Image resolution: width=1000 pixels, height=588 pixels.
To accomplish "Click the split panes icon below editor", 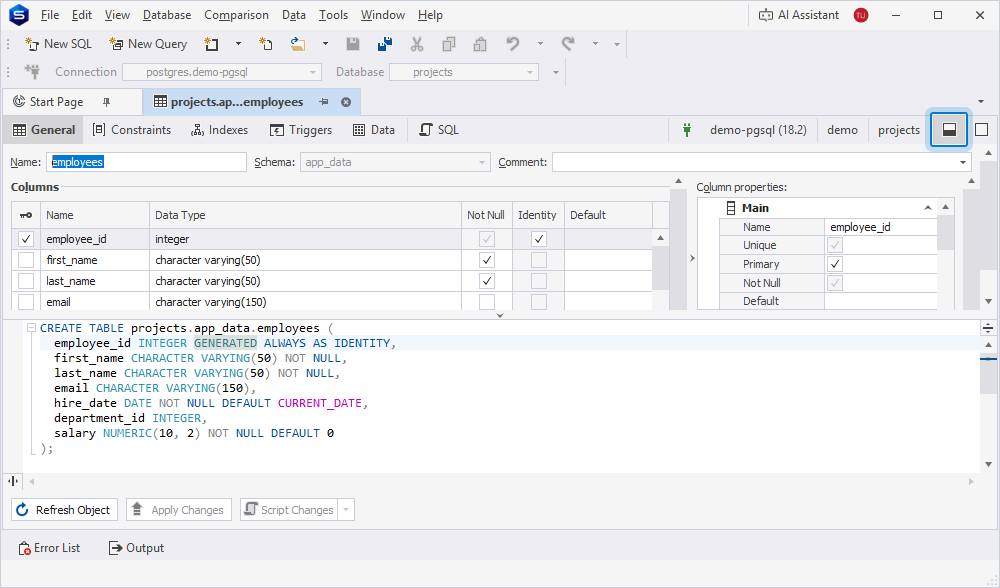I will pyautogui.click(x=13, y=481).
